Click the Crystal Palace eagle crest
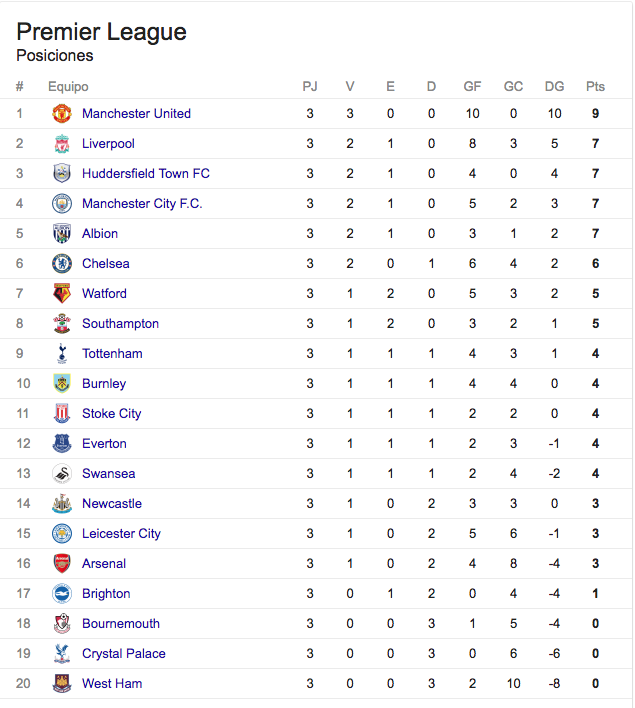The height and width of the screenshot is (708, 635). coord(62,653)
